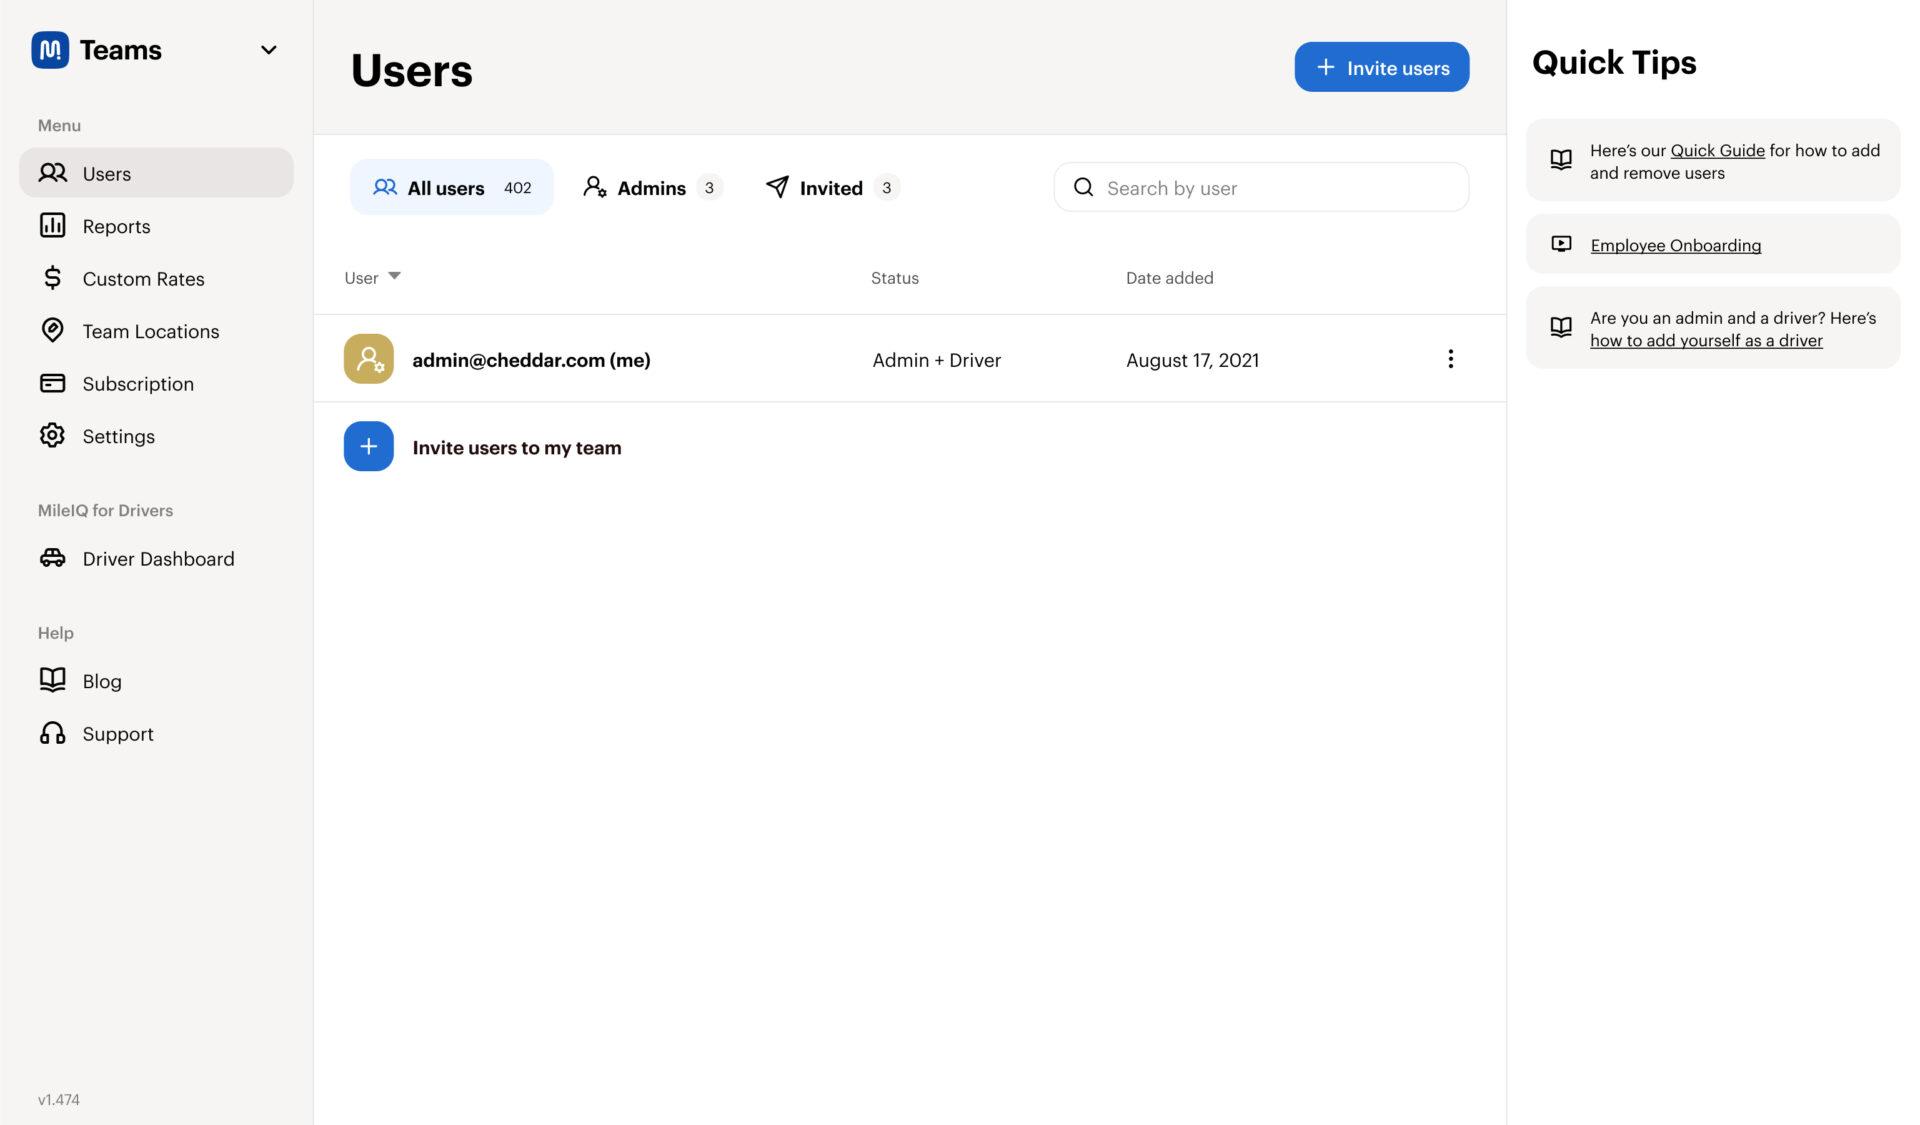The width and height of the screenshot is (1920, 1125).
Task: Click the MileIQ logo icon
Action: coord(50,50)
